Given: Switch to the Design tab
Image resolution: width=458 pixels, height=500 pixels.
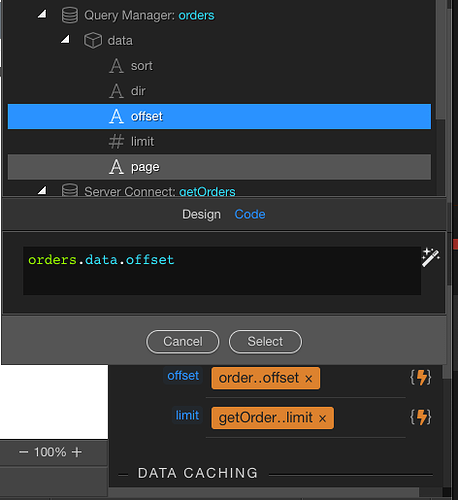Looking at the screenshot, I should coord(201,214).
